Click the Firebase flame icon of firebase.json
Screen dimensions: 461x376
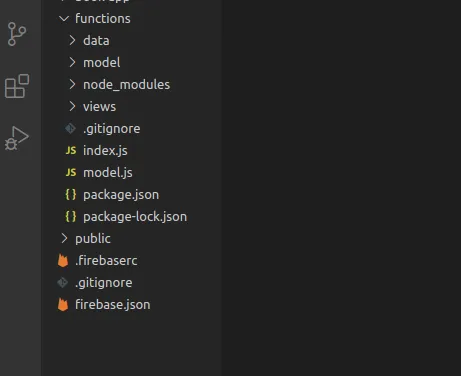[63, 304]
